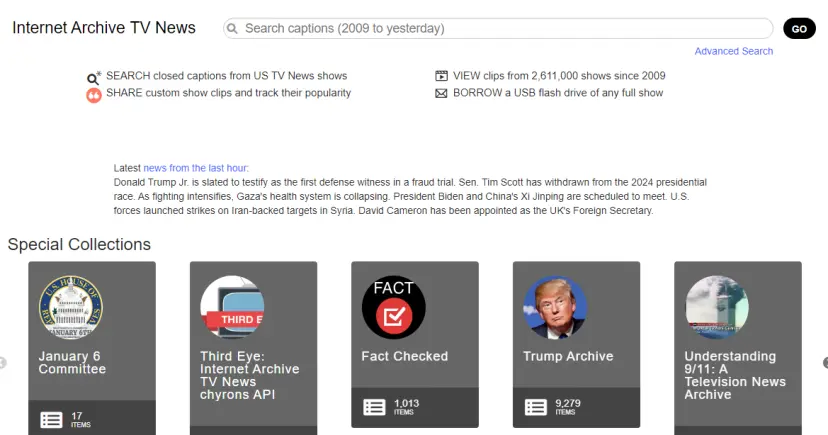
Task: Click the 'SEARCH closed captions from US TV News shows' text
Action: click(227, 75)
